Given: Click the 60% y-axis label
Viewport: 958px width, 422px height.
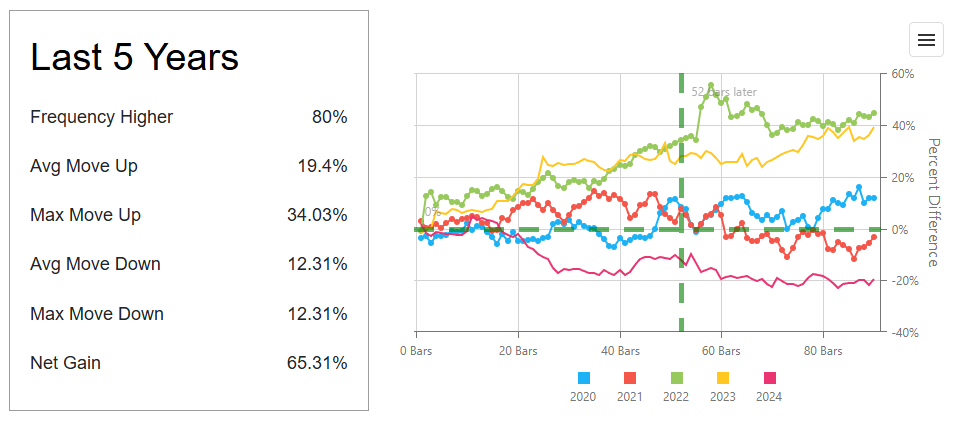Looking at the screenshot, I should click(x=903, y=74).
